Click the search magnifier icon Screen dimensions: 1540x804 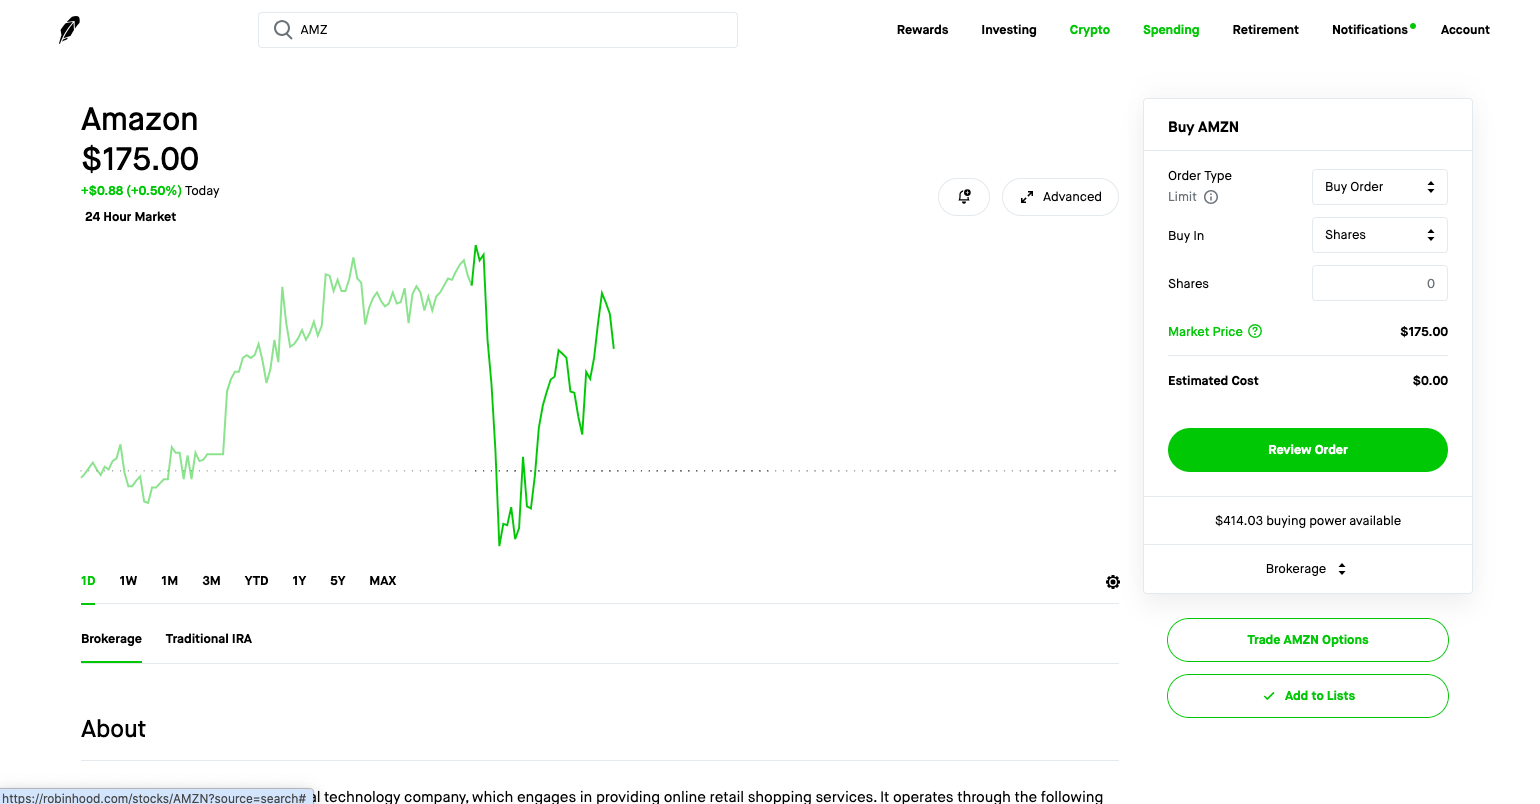tap(283, 30)
